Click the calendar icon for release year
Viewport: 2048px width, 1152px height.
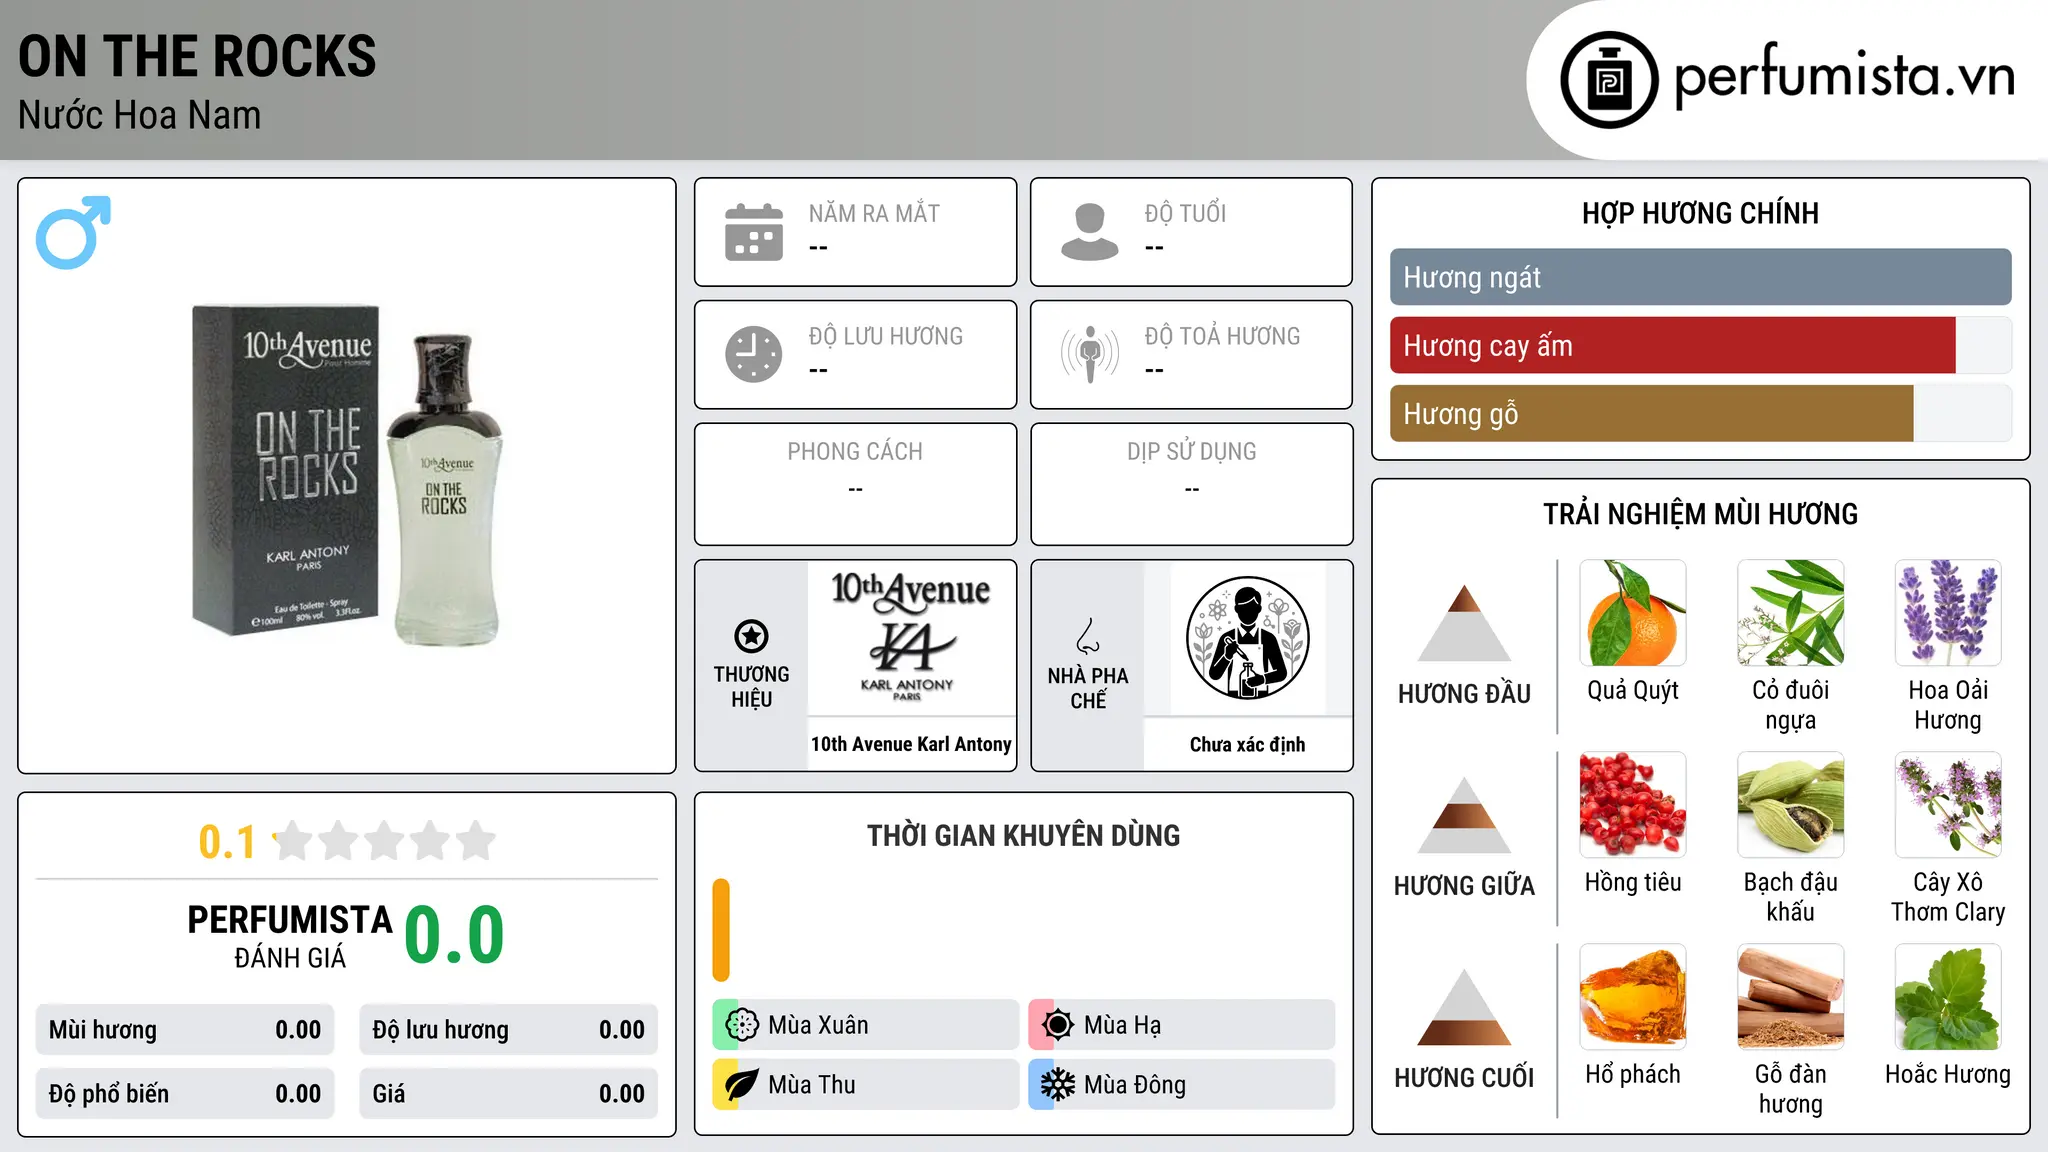click(754, 232)
